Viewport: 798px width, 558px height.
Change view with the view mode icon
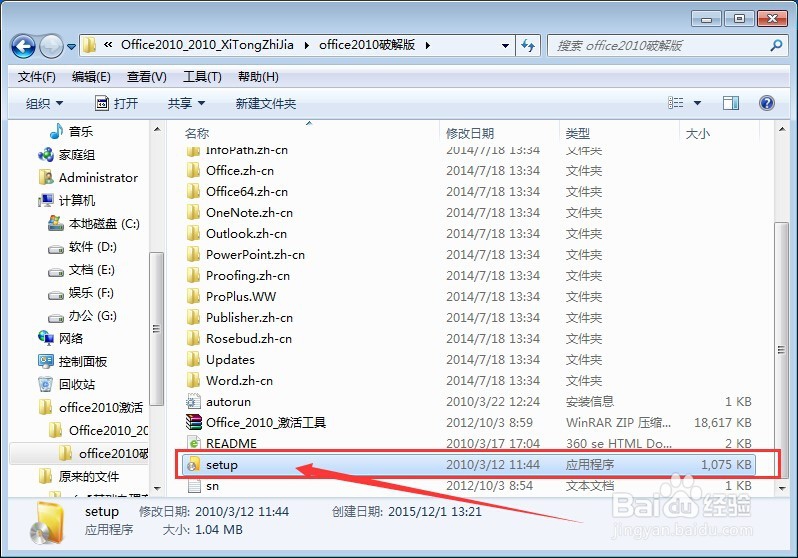675,103
